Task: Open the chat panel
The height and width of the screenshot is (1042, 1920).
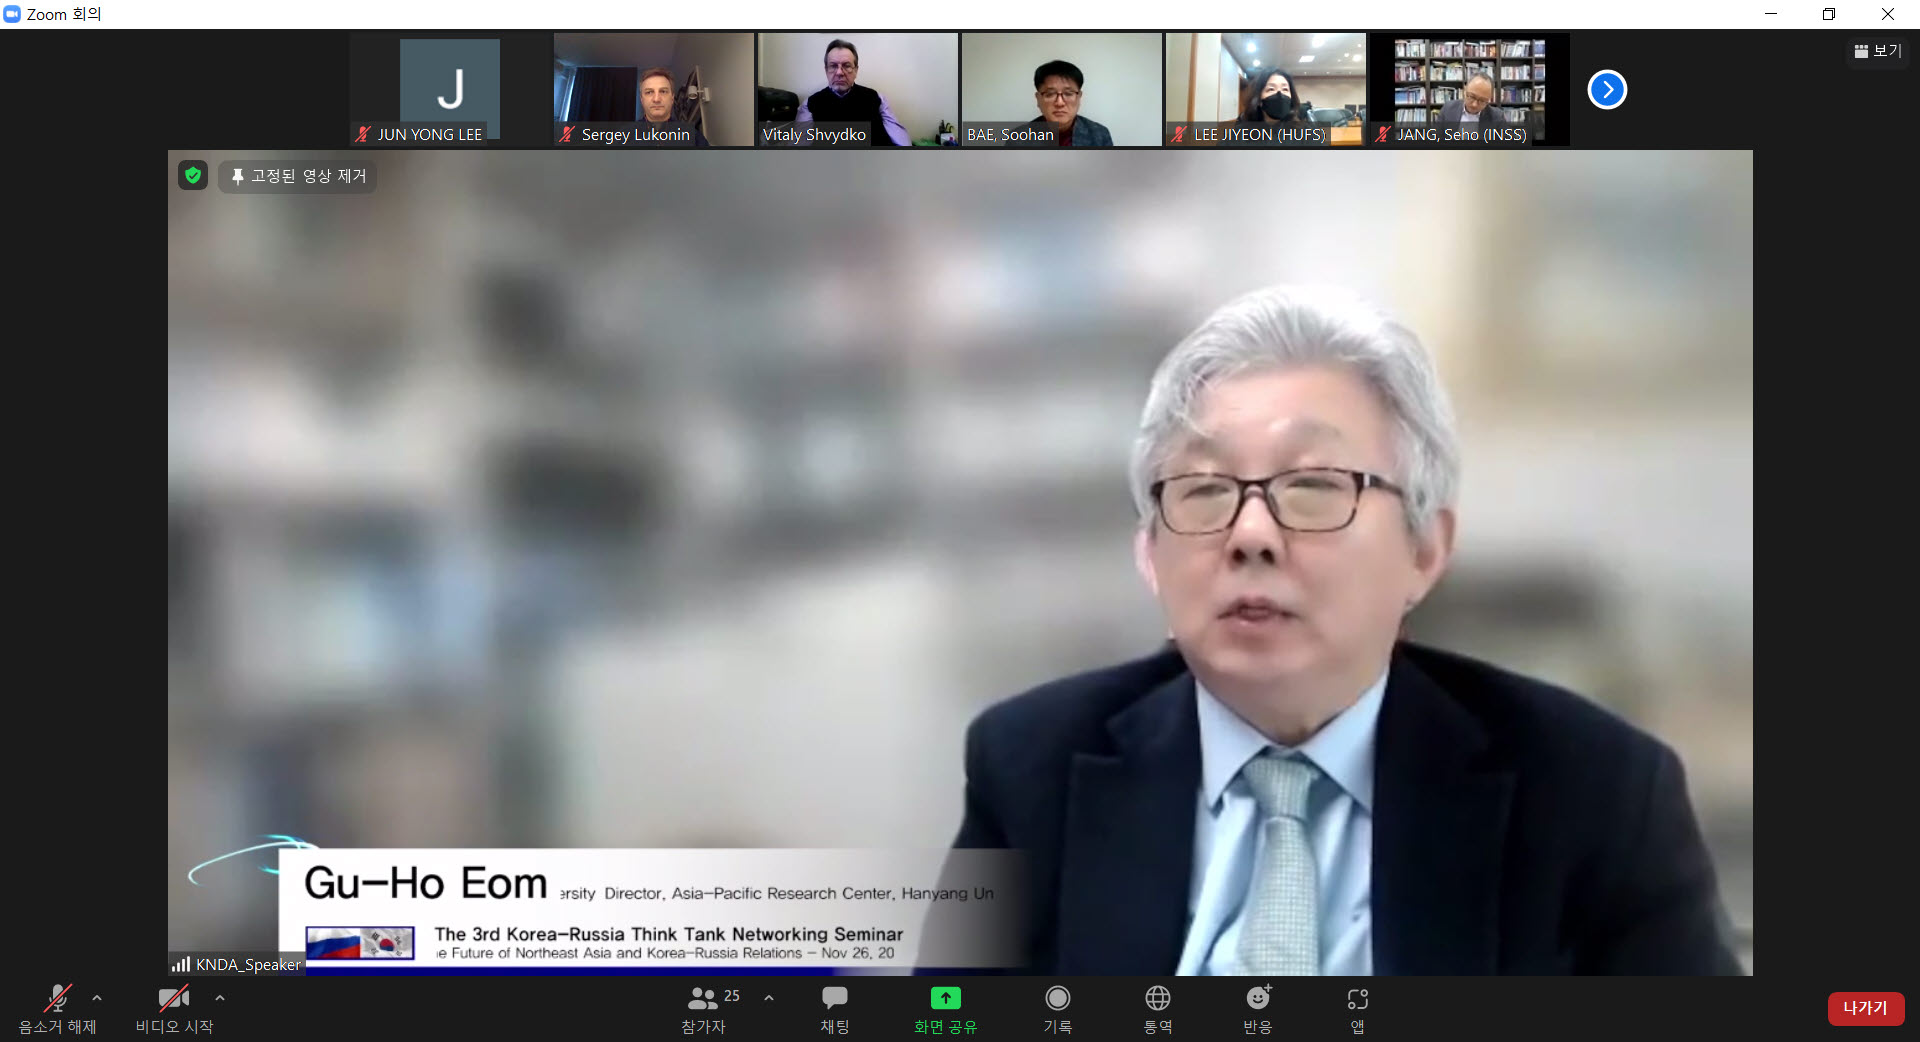Action: [834, 1007]
